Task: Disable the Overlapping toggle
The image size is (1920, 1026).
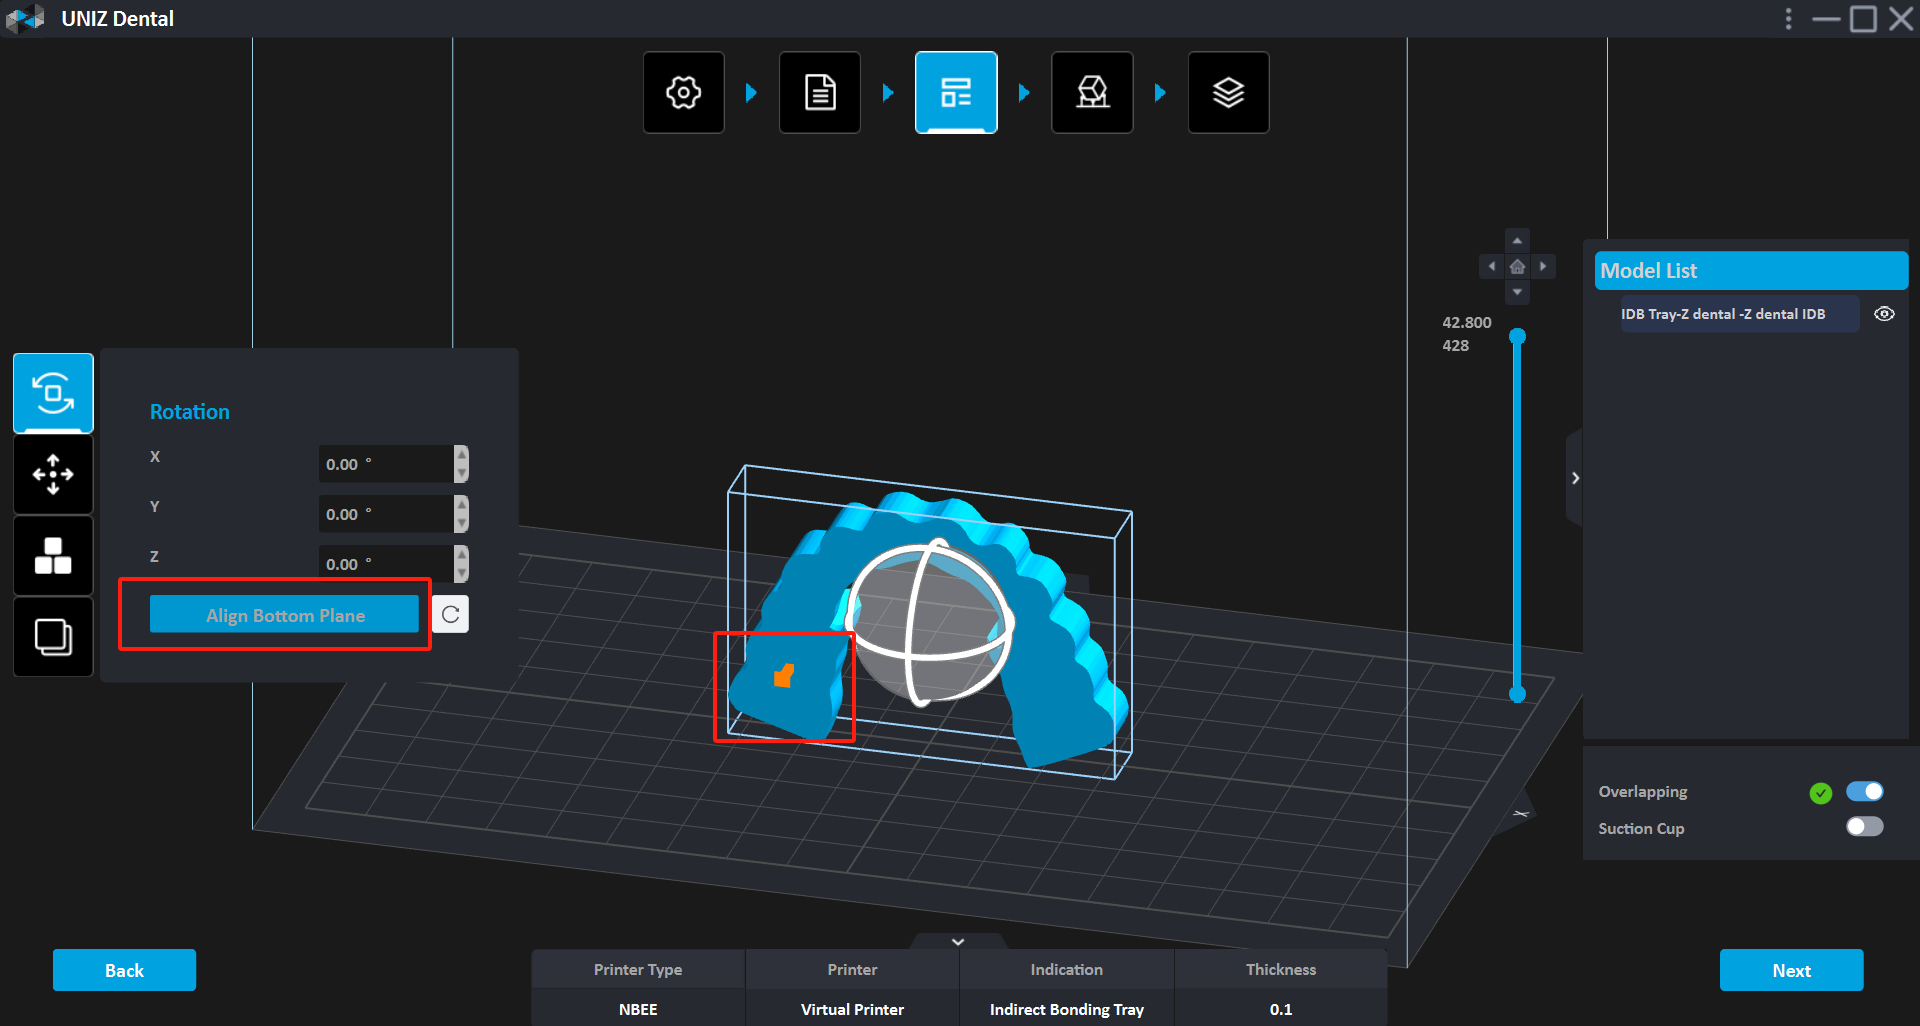Action: 1864,792
